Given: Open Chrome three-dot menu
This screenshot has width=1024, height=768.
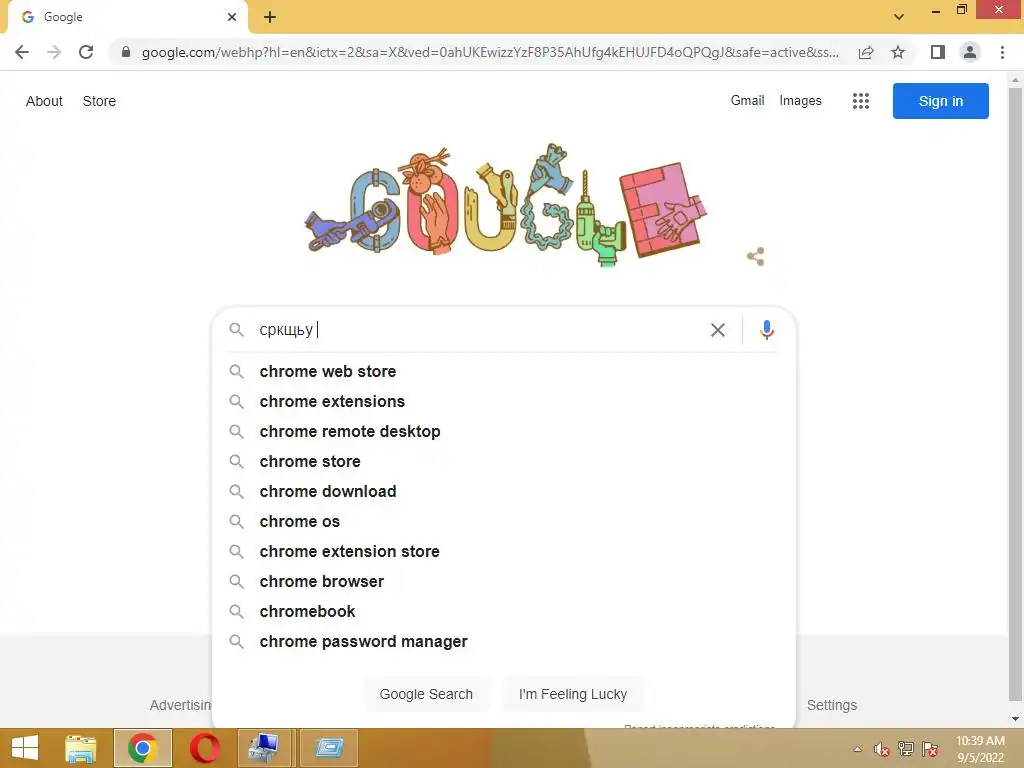Looking at the screenshot, I should [x=1002, y=52].
